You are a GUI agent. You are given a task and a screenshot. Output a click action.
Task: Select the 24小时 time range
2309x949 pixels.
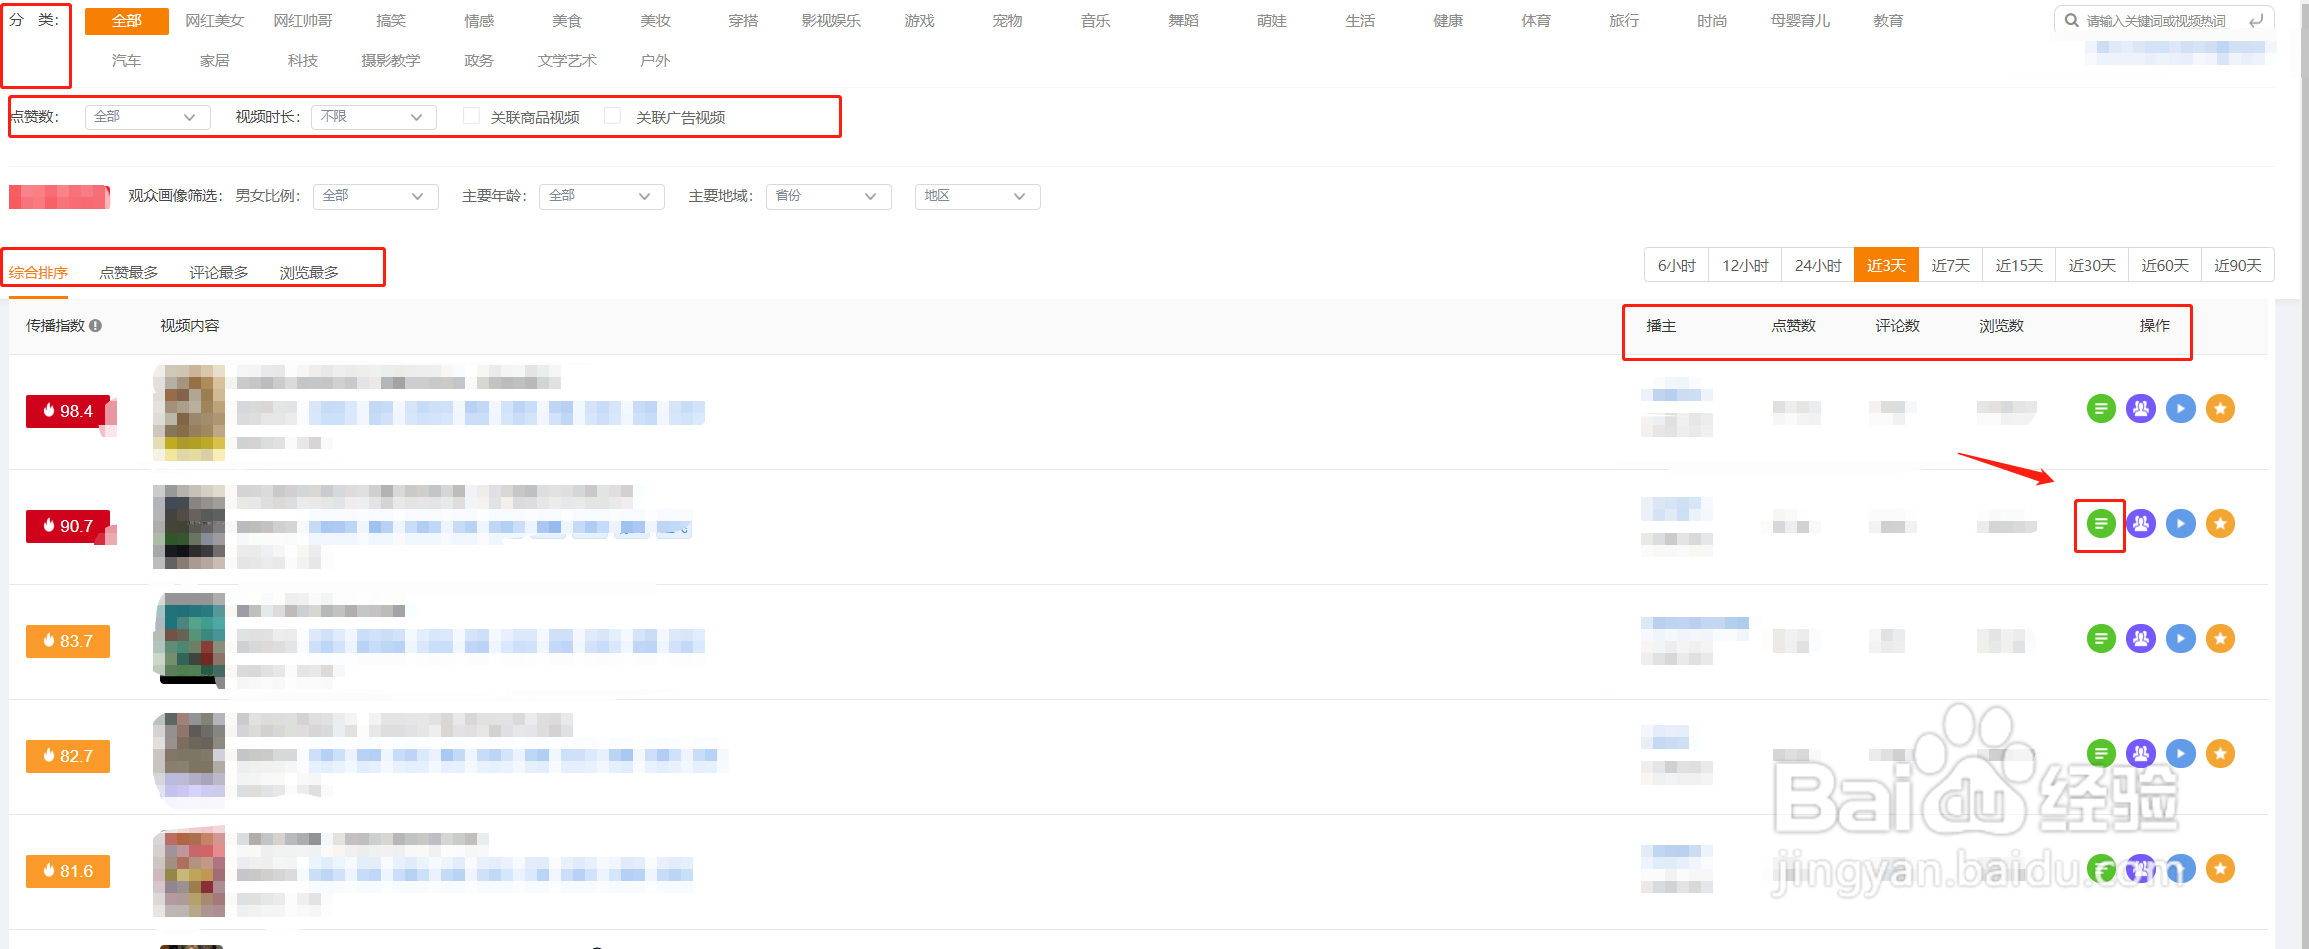[x=1818, y=265]
